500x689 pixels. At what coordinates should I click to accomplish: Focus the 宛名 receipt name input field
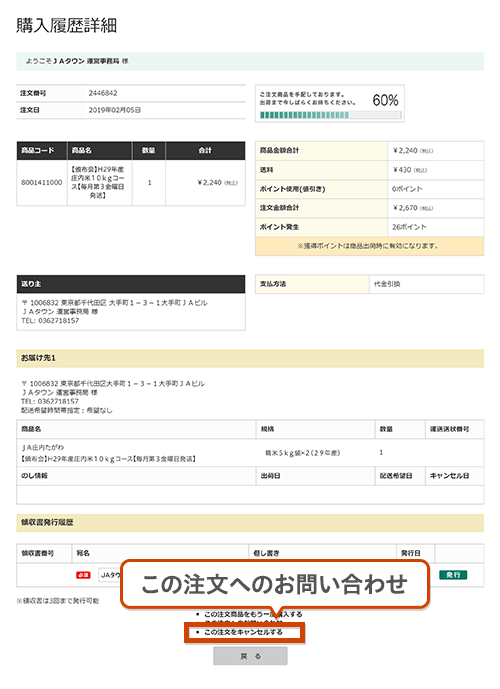(x=110, y=575)
